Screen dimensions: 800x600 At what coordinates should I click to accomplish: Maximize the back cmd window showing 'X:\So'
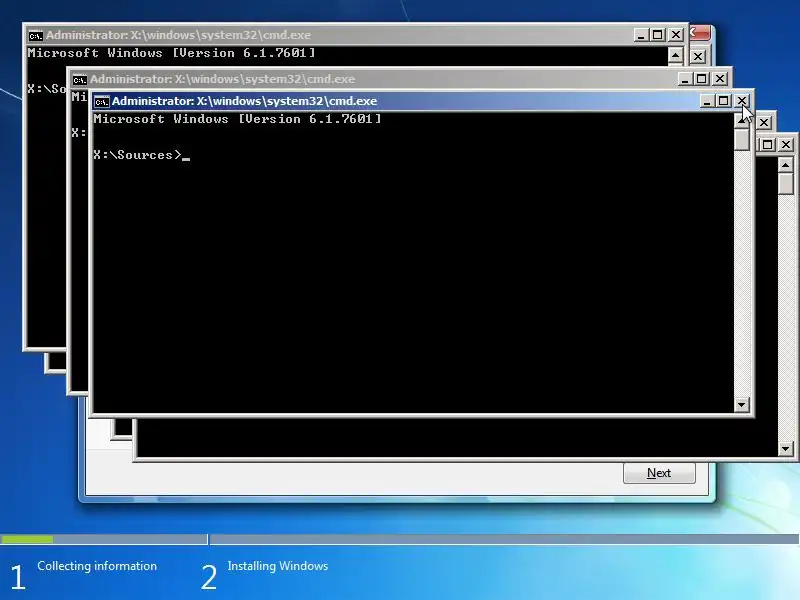658,35
